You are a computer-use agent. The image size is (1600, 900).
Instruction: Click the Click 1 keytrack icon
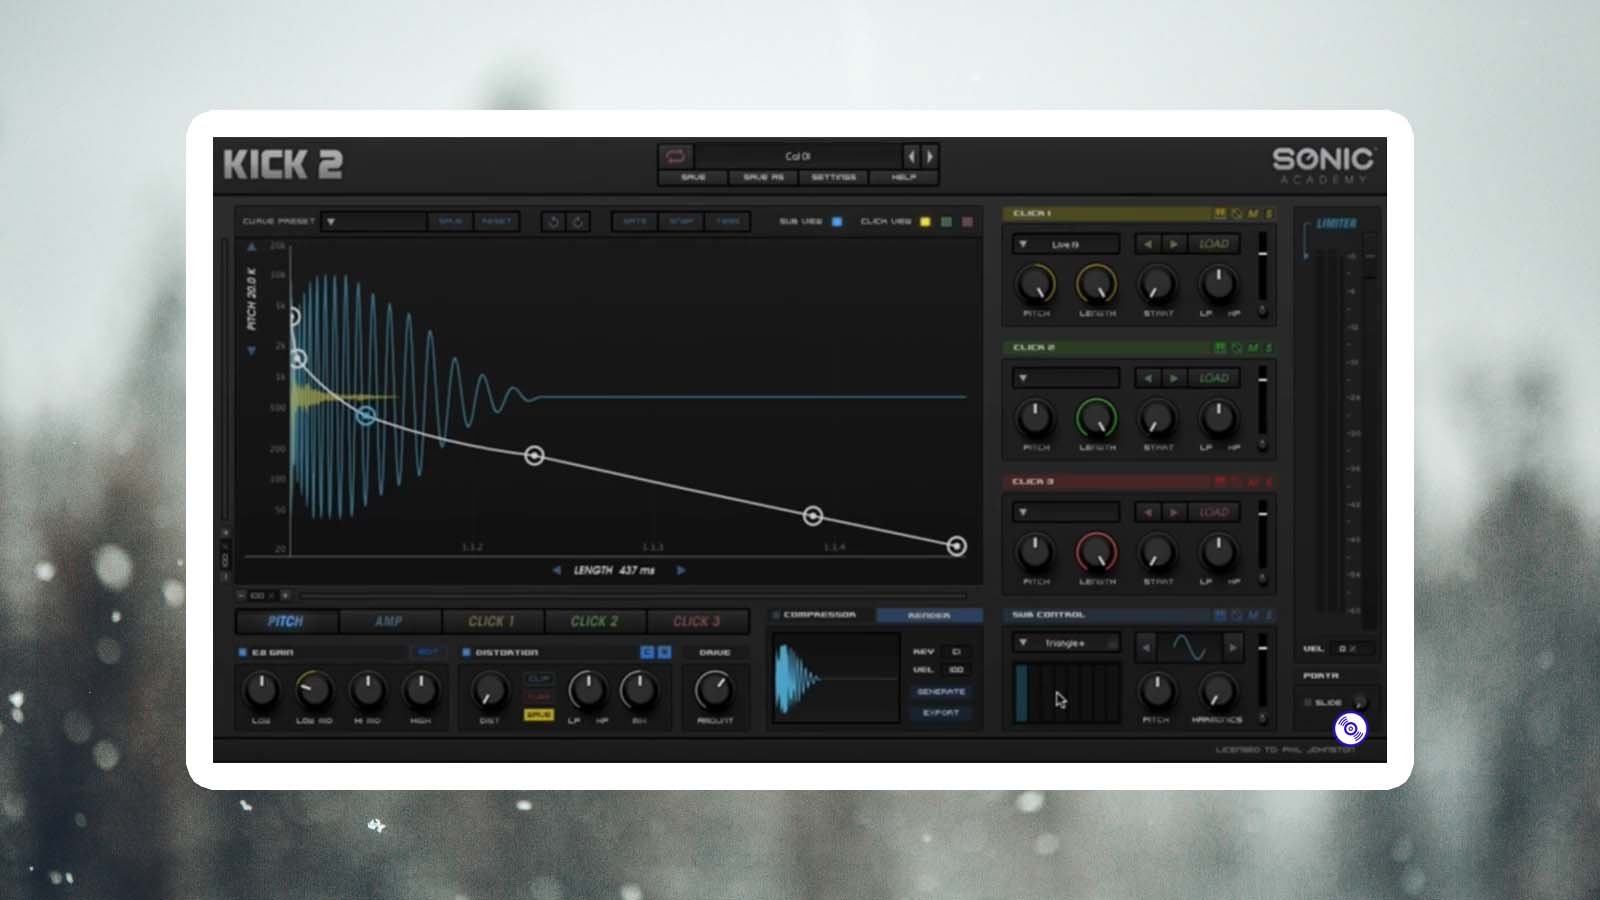tap(1220, 214)
